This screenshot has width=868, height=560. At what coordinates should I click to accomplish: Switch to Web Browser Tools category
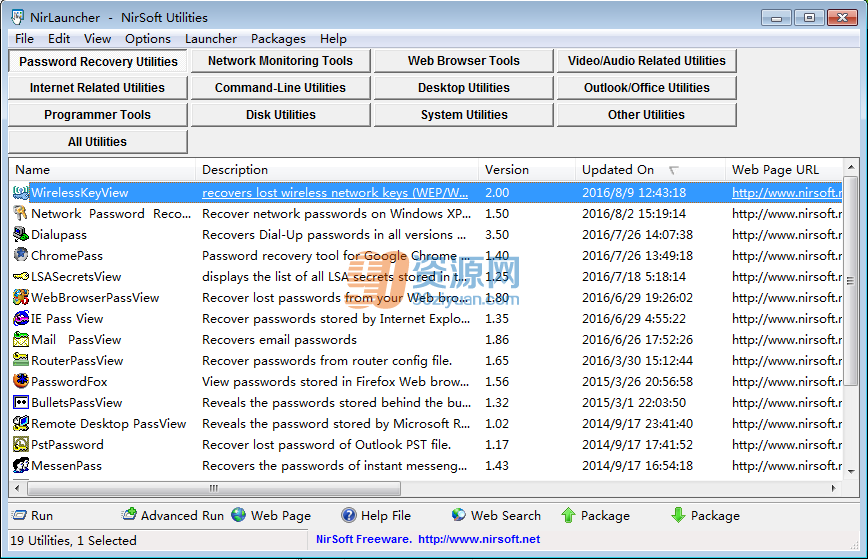pyautogui.click(x=464, y=61)
